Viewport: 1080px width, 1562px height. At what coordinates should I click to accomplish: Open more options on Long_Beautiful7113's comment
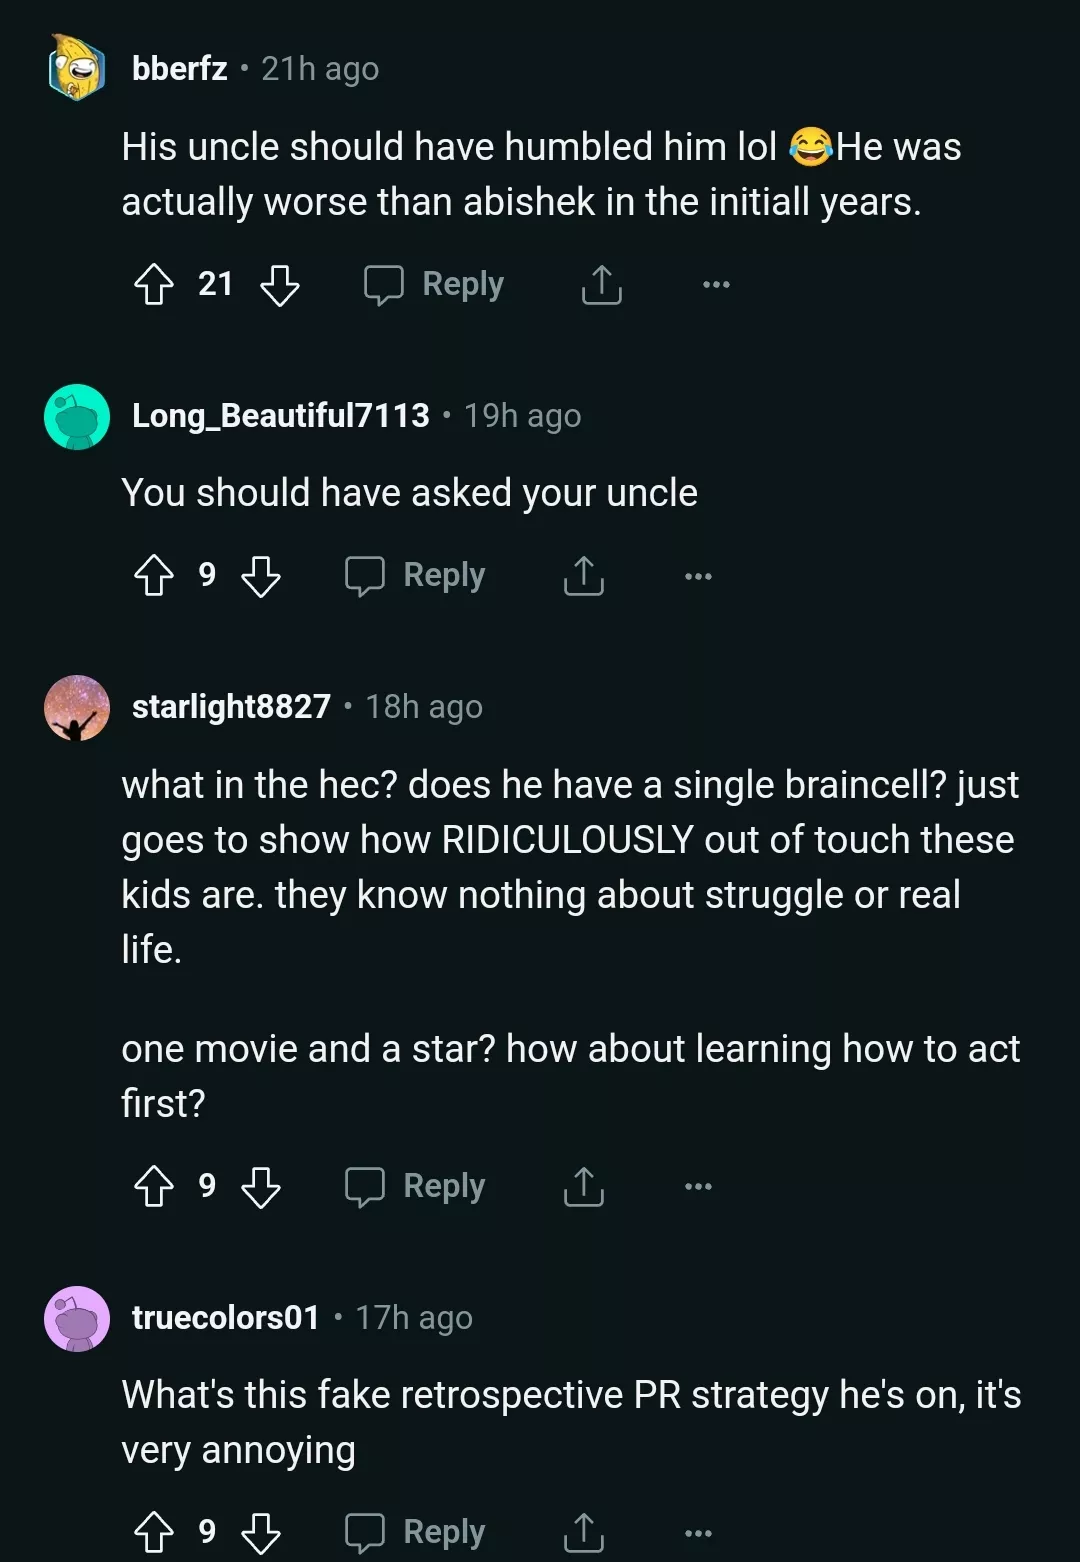698,576
